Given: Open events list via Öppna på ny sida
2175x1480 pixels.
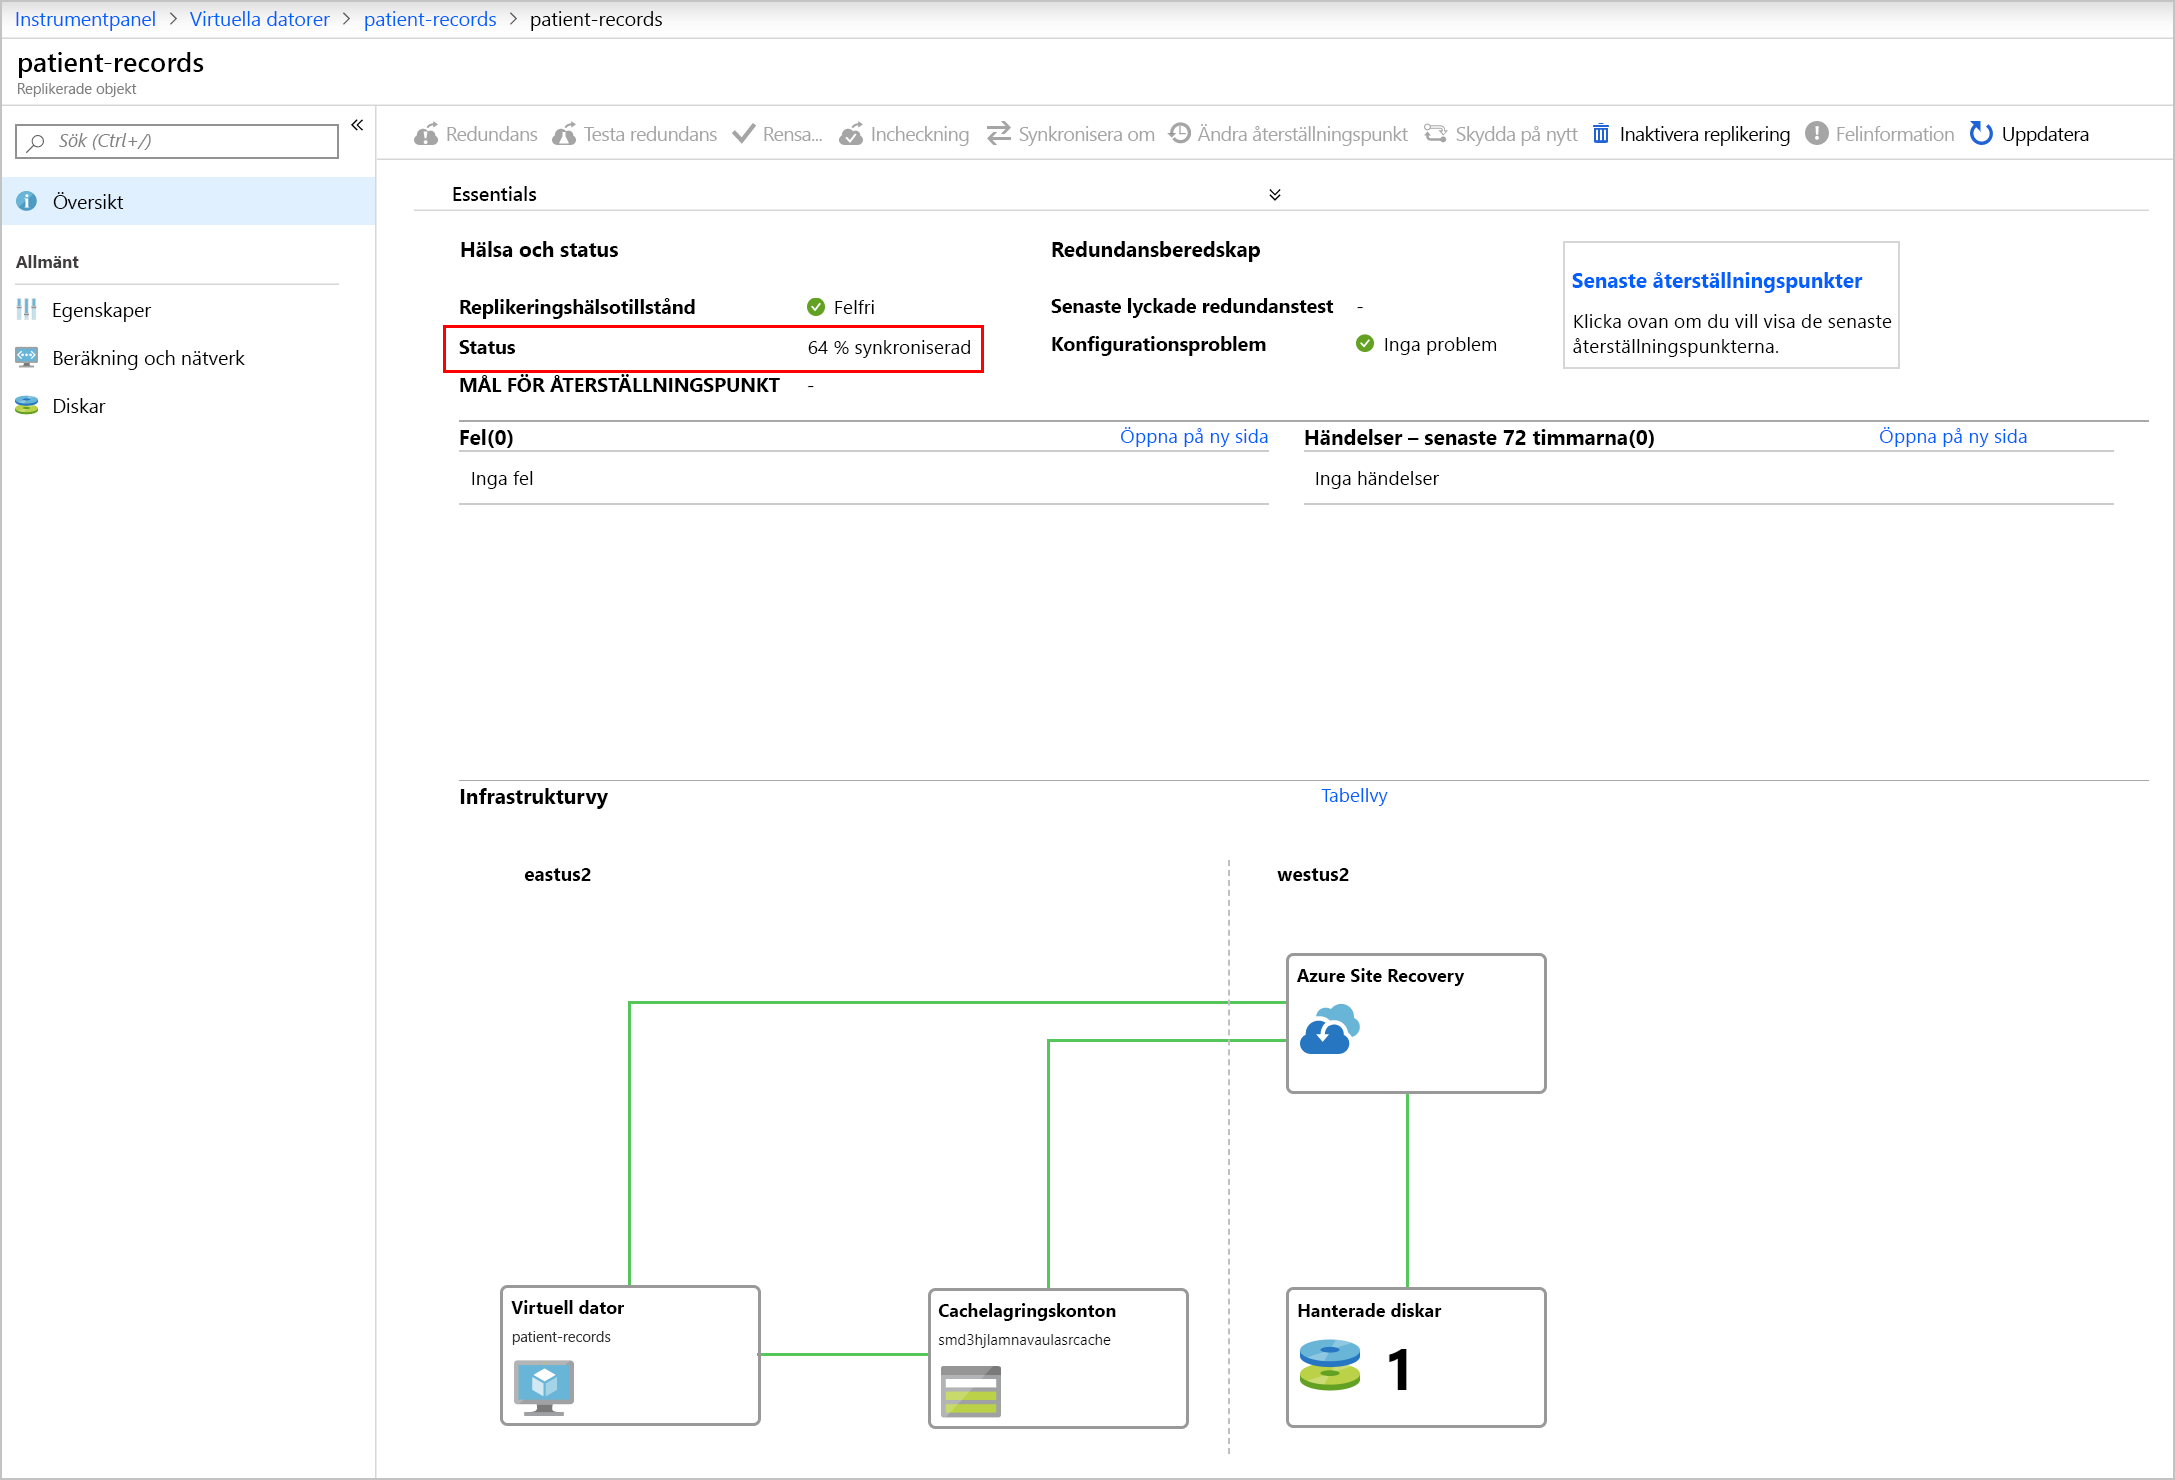Looking at the screenshot, I should click(1953, 437).
